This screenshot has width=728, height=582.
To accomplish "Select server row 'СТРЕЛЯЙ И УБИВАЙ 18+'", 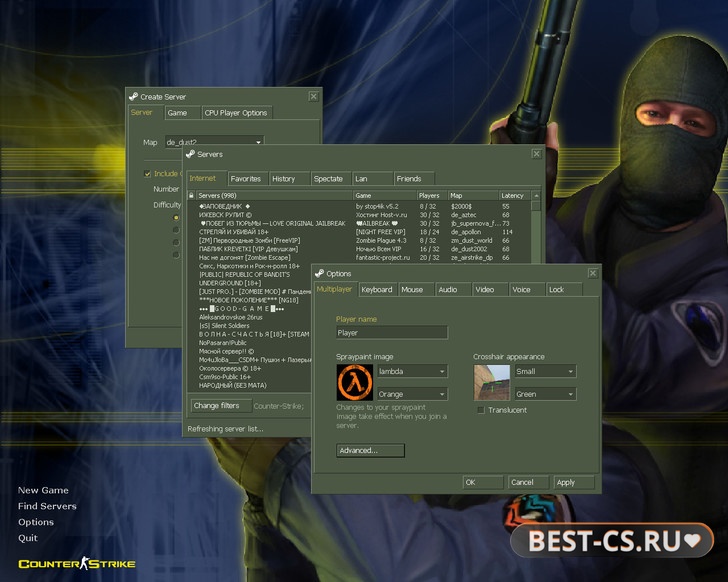I will tap(358, 232).
